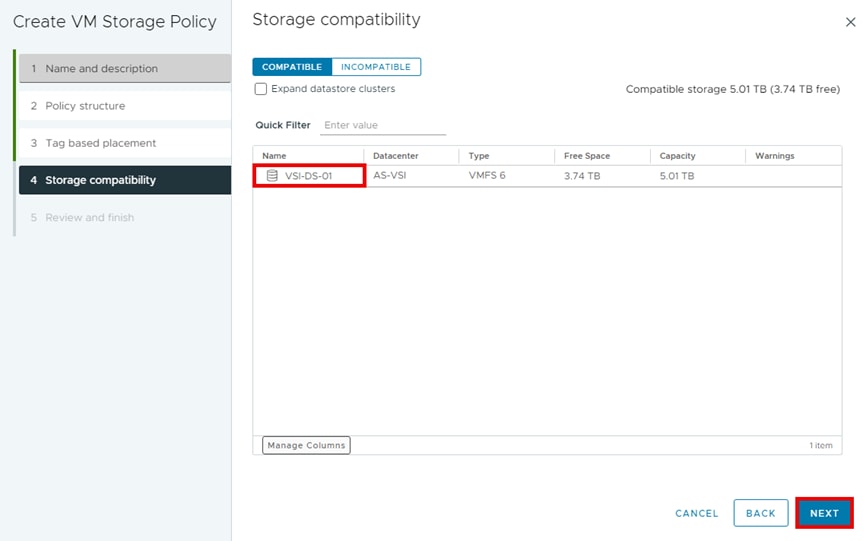Image resolution: width=863 pixels, height=541 pixels.
Task: Switch to the INCOMPATIBLE tab
Action: 375,67
